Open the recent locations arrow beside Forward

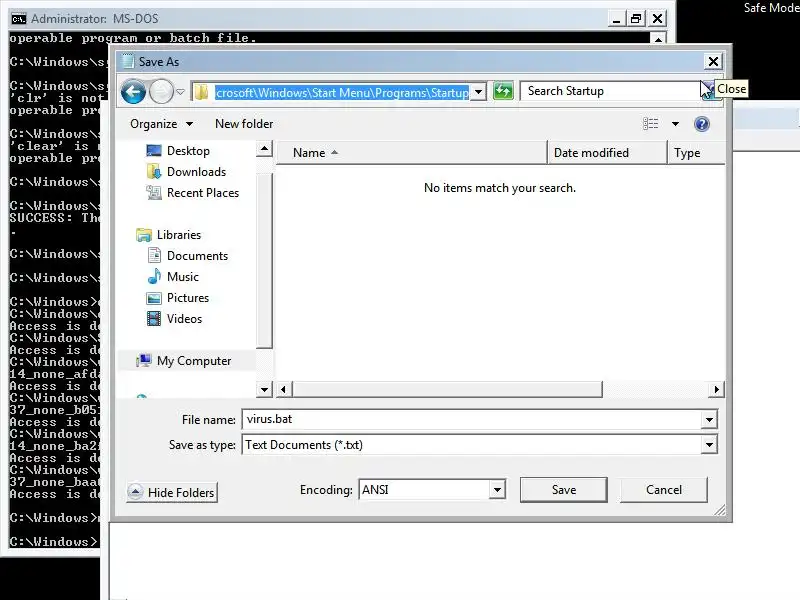[180, 92]
